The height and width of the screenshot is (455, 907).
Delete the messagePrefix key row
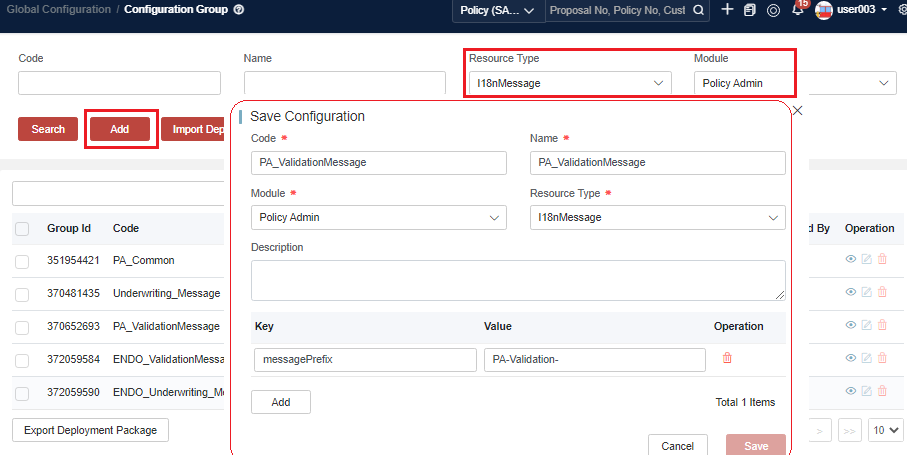click(x=727, y=359)
